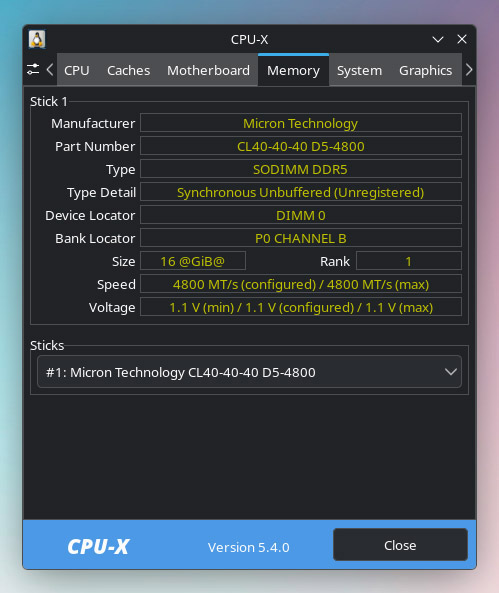Screen dimensions: 499x593
Task: Click the Speed label
Action: 116,285
